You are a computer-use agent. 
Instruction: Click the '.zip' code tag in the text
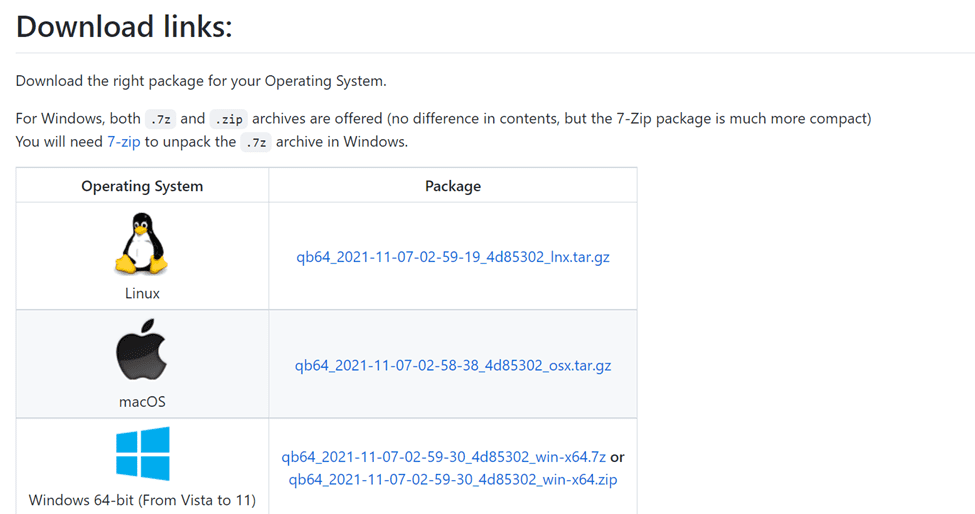click(229, 119)
